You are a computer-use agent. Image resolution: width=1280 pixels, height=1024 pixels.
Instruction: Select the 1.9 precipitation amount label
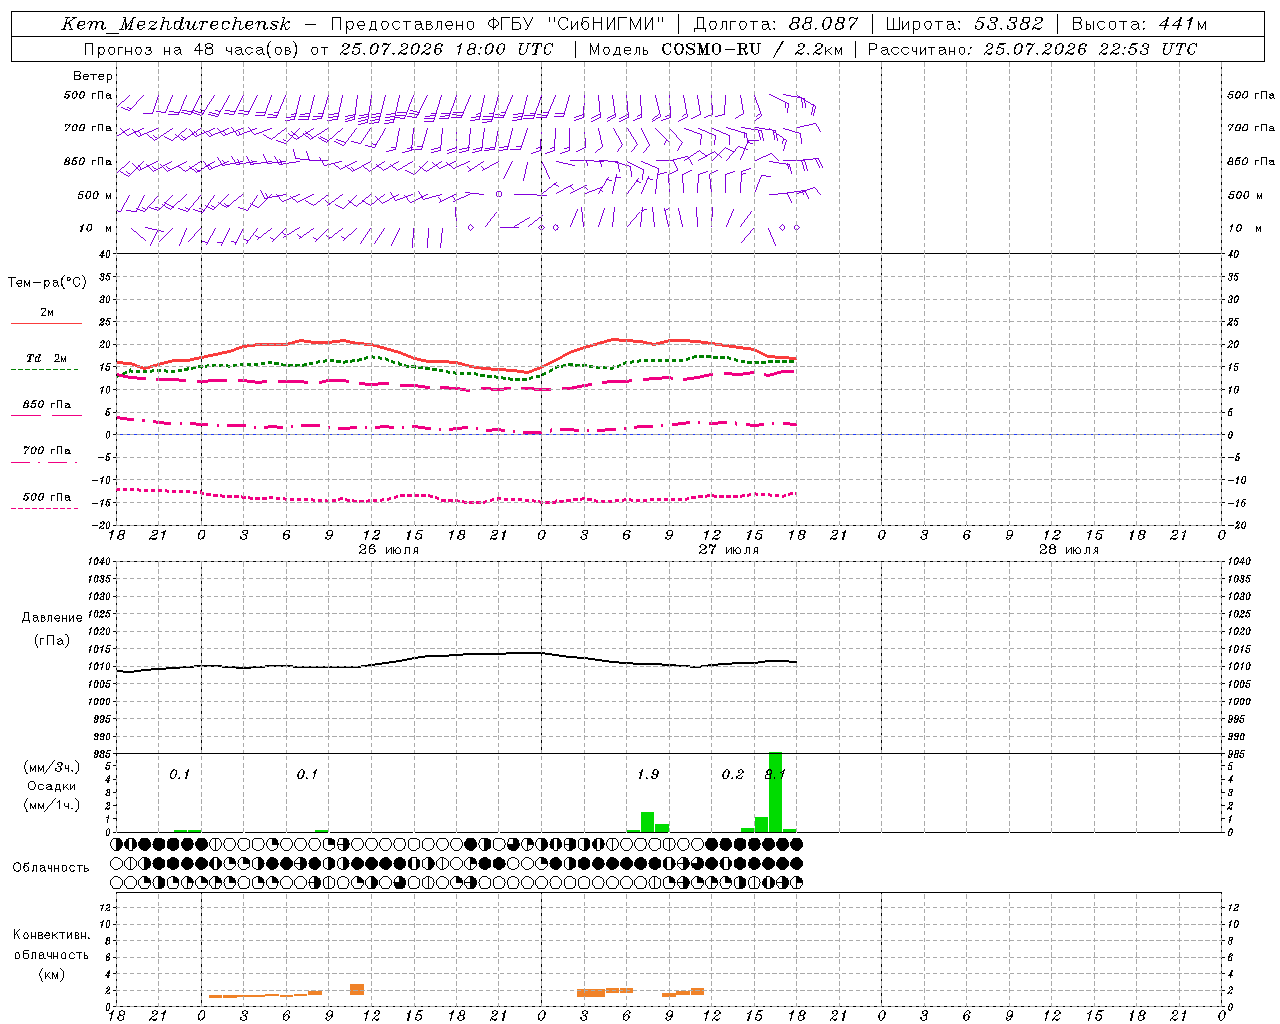point(648,774)
